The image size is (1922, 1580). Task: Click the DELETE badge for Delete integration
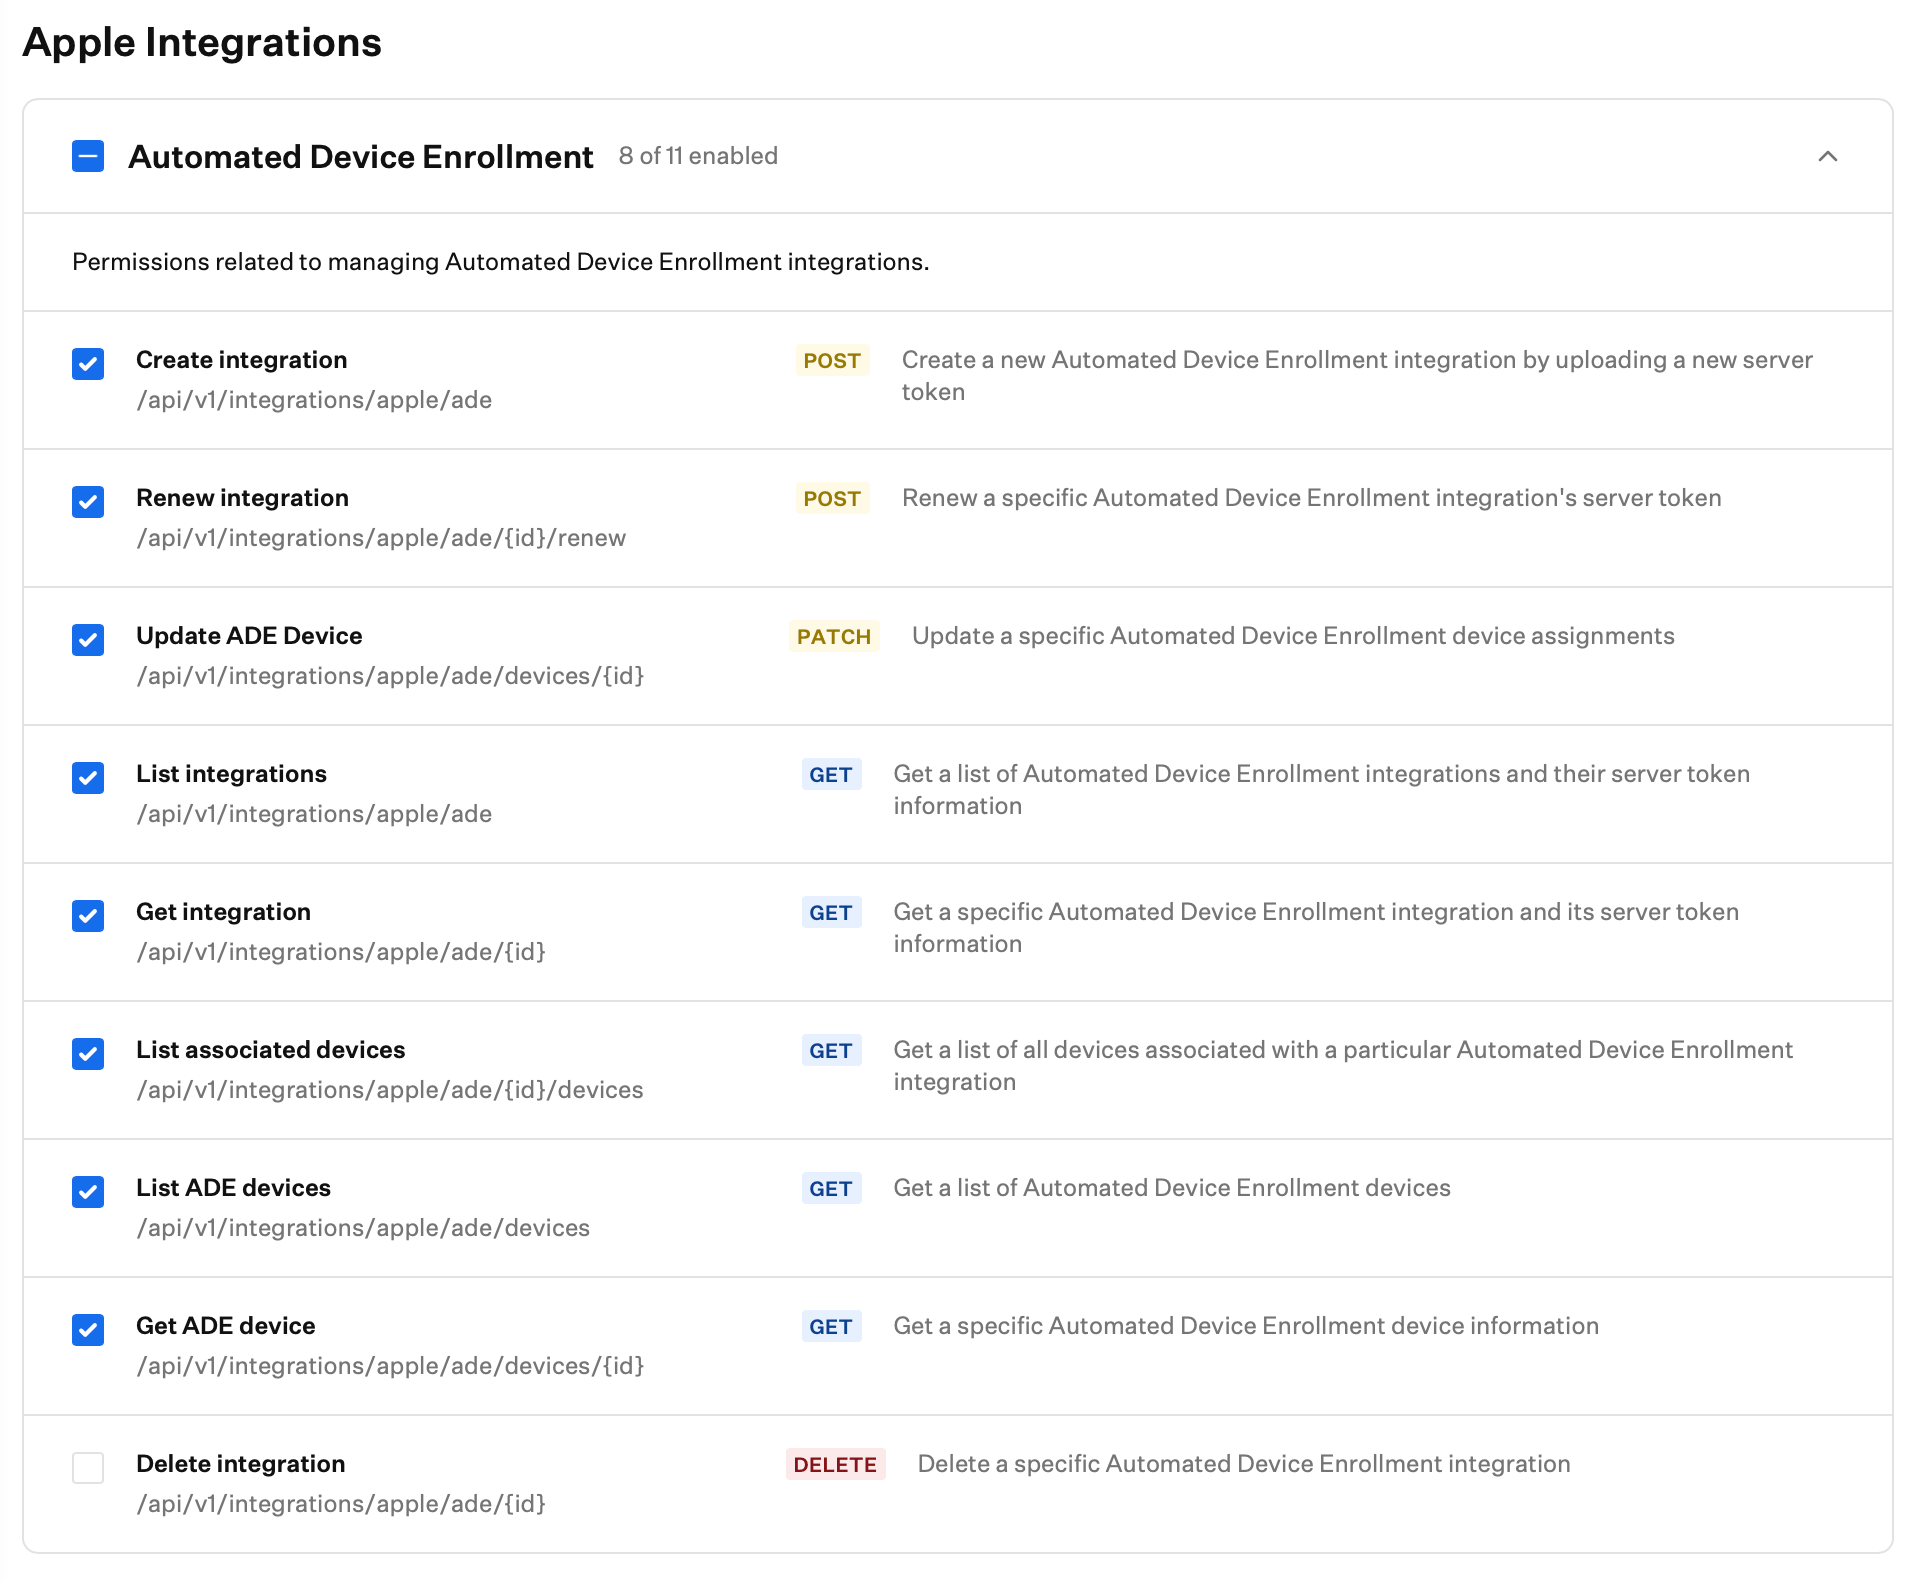835,1465
